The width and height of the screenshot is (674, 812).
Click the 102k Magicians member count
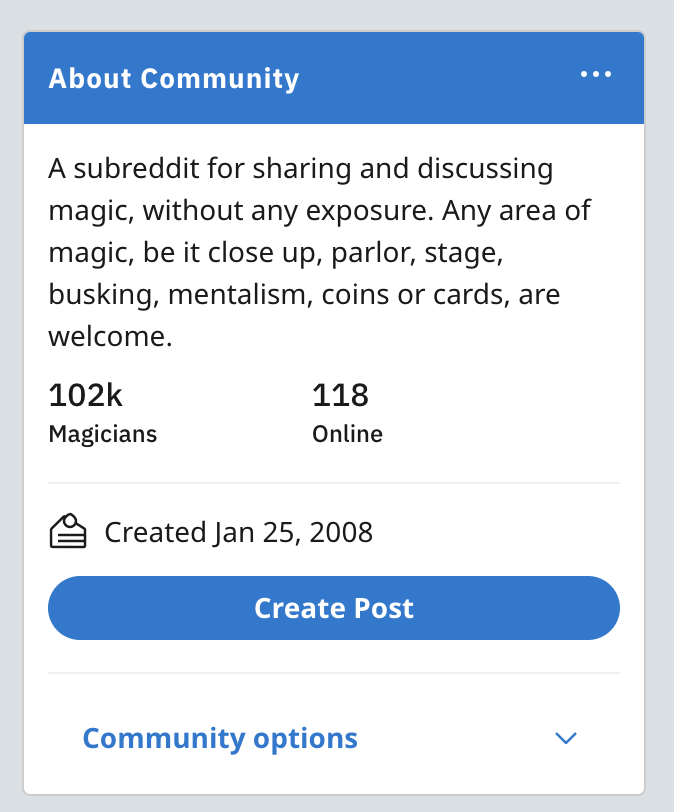pyautogui.click(x=102, y=410)
